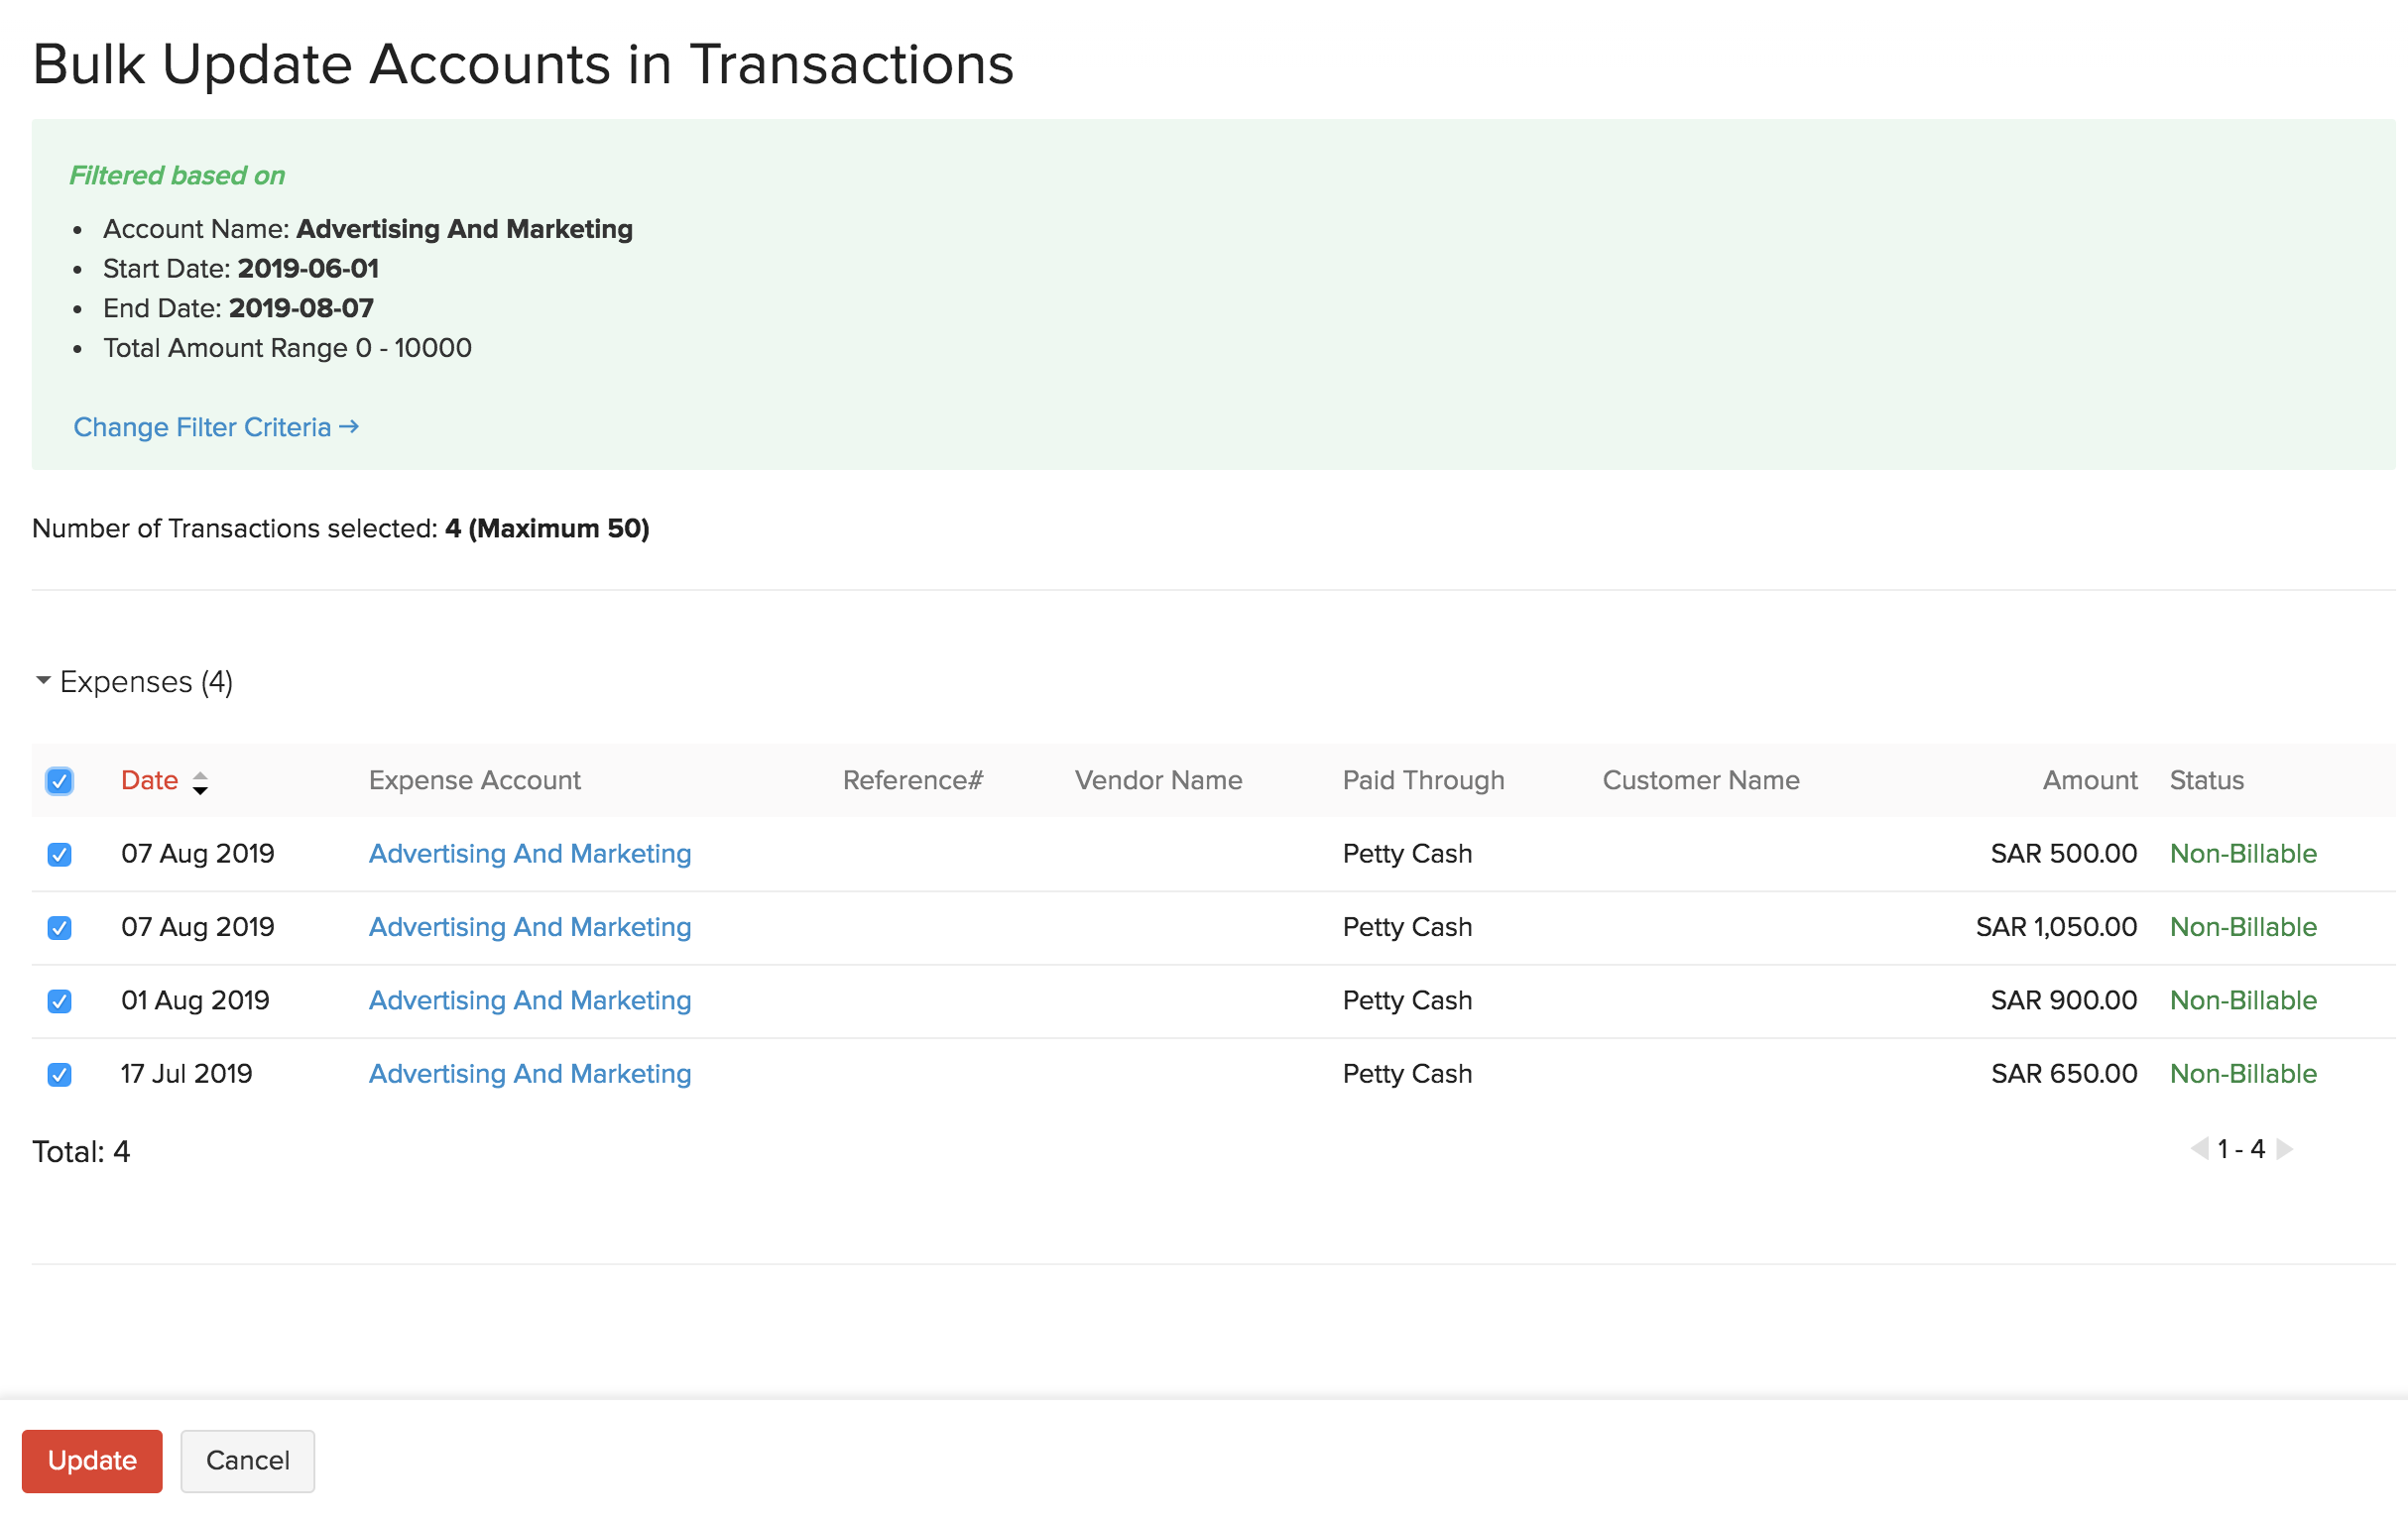2408x1523 pixels.
Task: Open Change Filter Criteria
Action: [x=215, y=427]
